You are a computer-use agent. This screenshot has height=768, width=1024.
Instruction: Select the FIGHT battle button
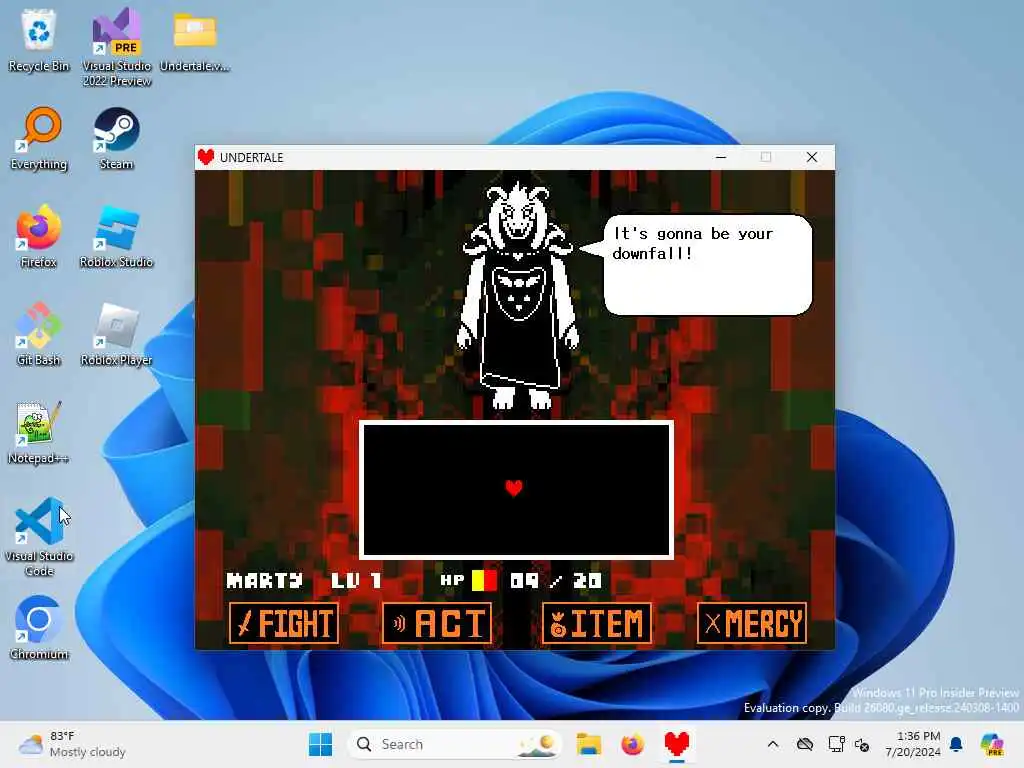click(x=284, y=623)
